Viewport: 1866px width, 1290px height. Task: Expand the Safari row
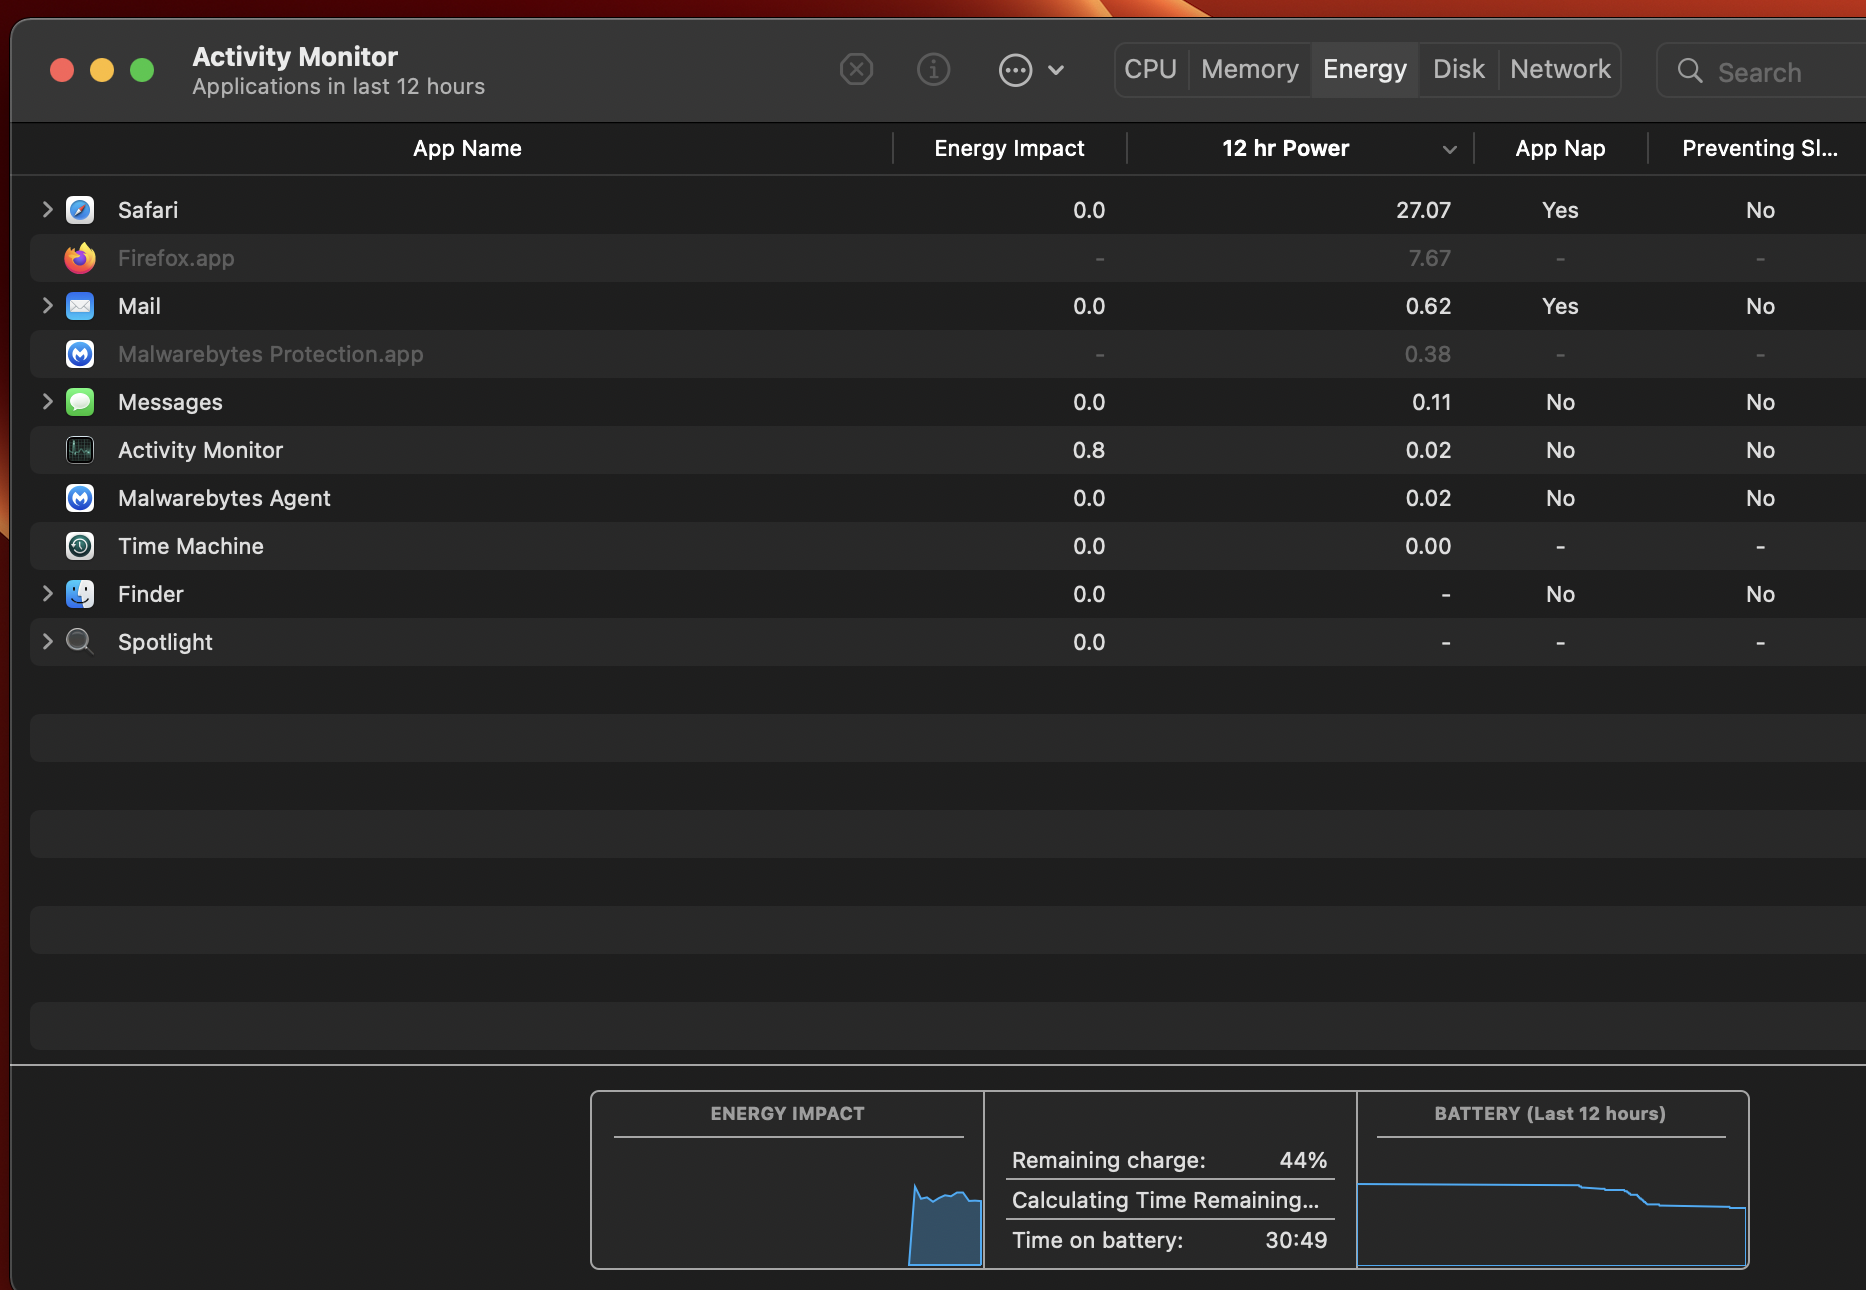coord(47,209)
